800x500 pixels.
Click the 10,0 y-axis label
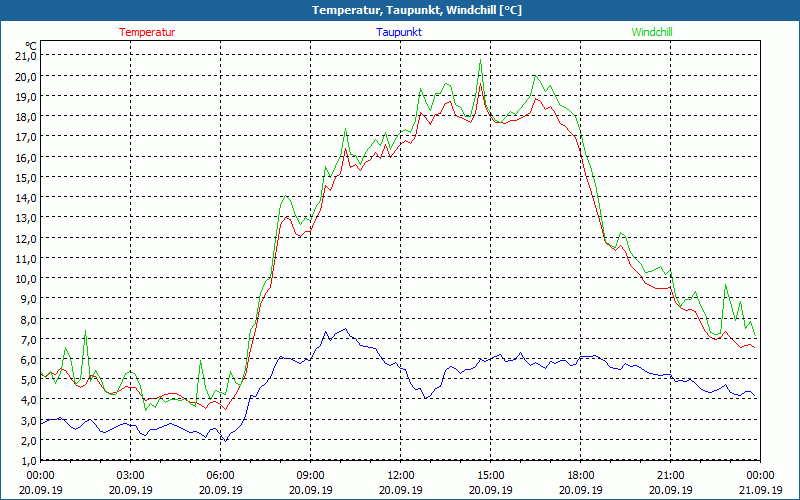26,279
